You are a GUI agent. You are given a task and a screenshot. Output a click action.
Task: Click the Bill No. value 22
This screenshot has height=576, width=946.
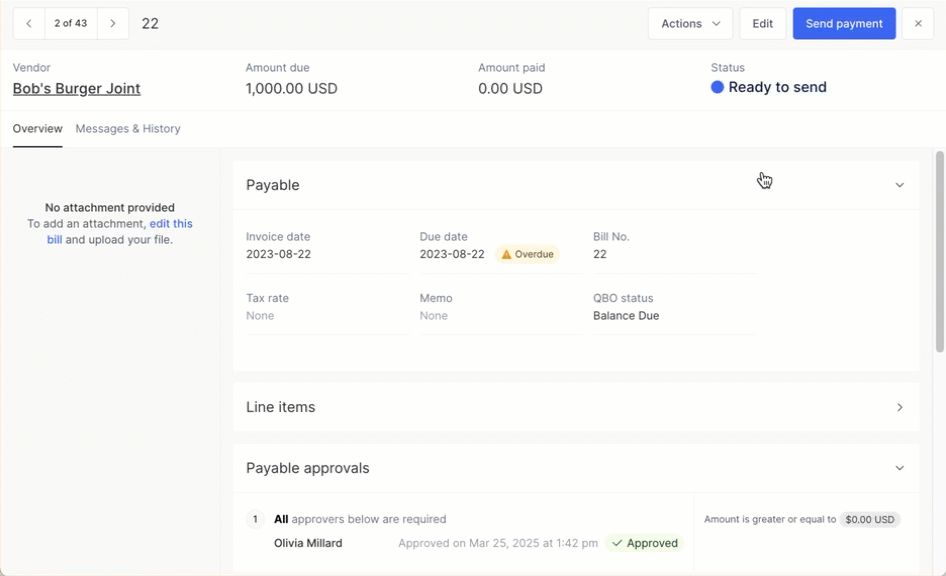click(600, 254)
